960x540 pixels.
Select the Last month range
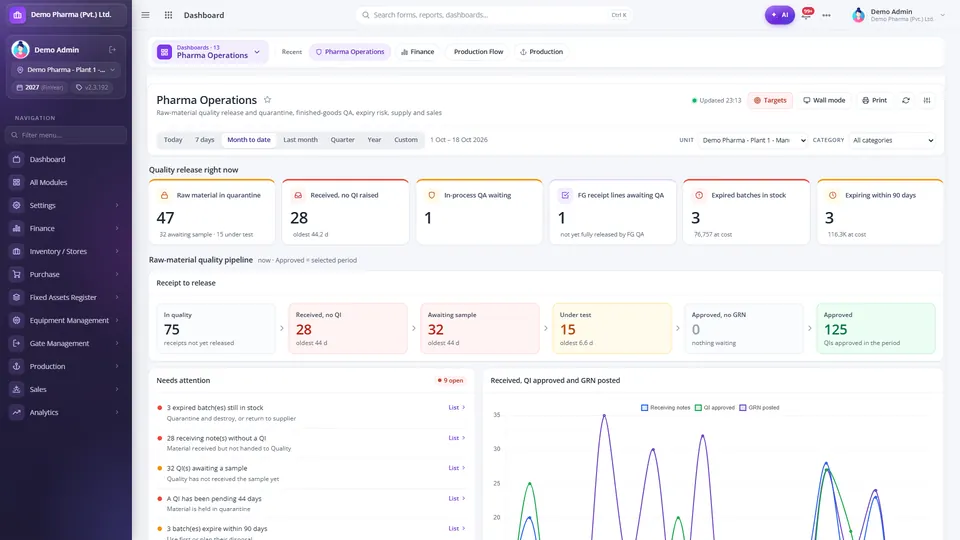[x=300, y=140]
